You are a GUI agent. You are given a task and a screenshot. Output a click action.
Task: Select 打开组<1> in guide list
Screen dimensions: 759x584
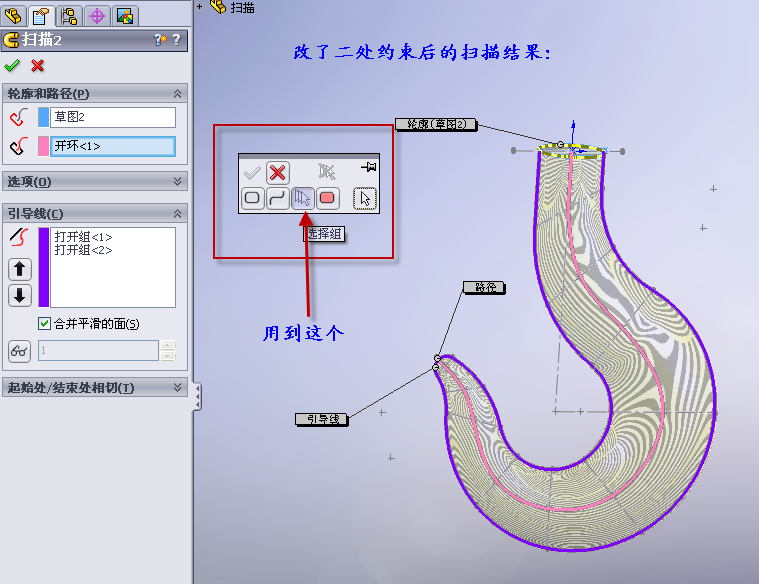pyautogui.click(x=83, y=237)
